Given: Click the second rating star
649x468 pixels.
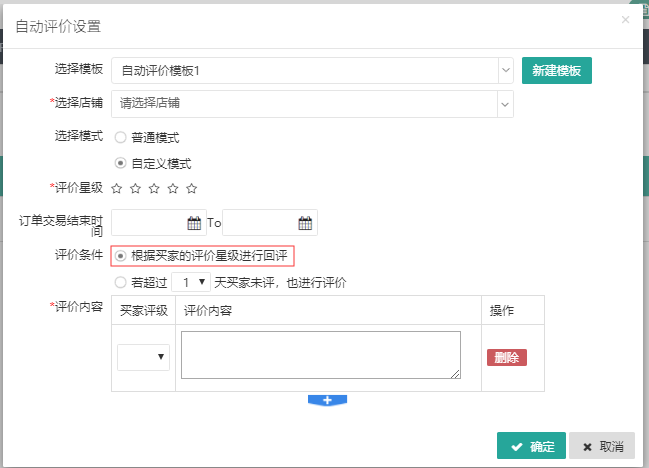Looking at the screenshot, I should coord(135,188).
